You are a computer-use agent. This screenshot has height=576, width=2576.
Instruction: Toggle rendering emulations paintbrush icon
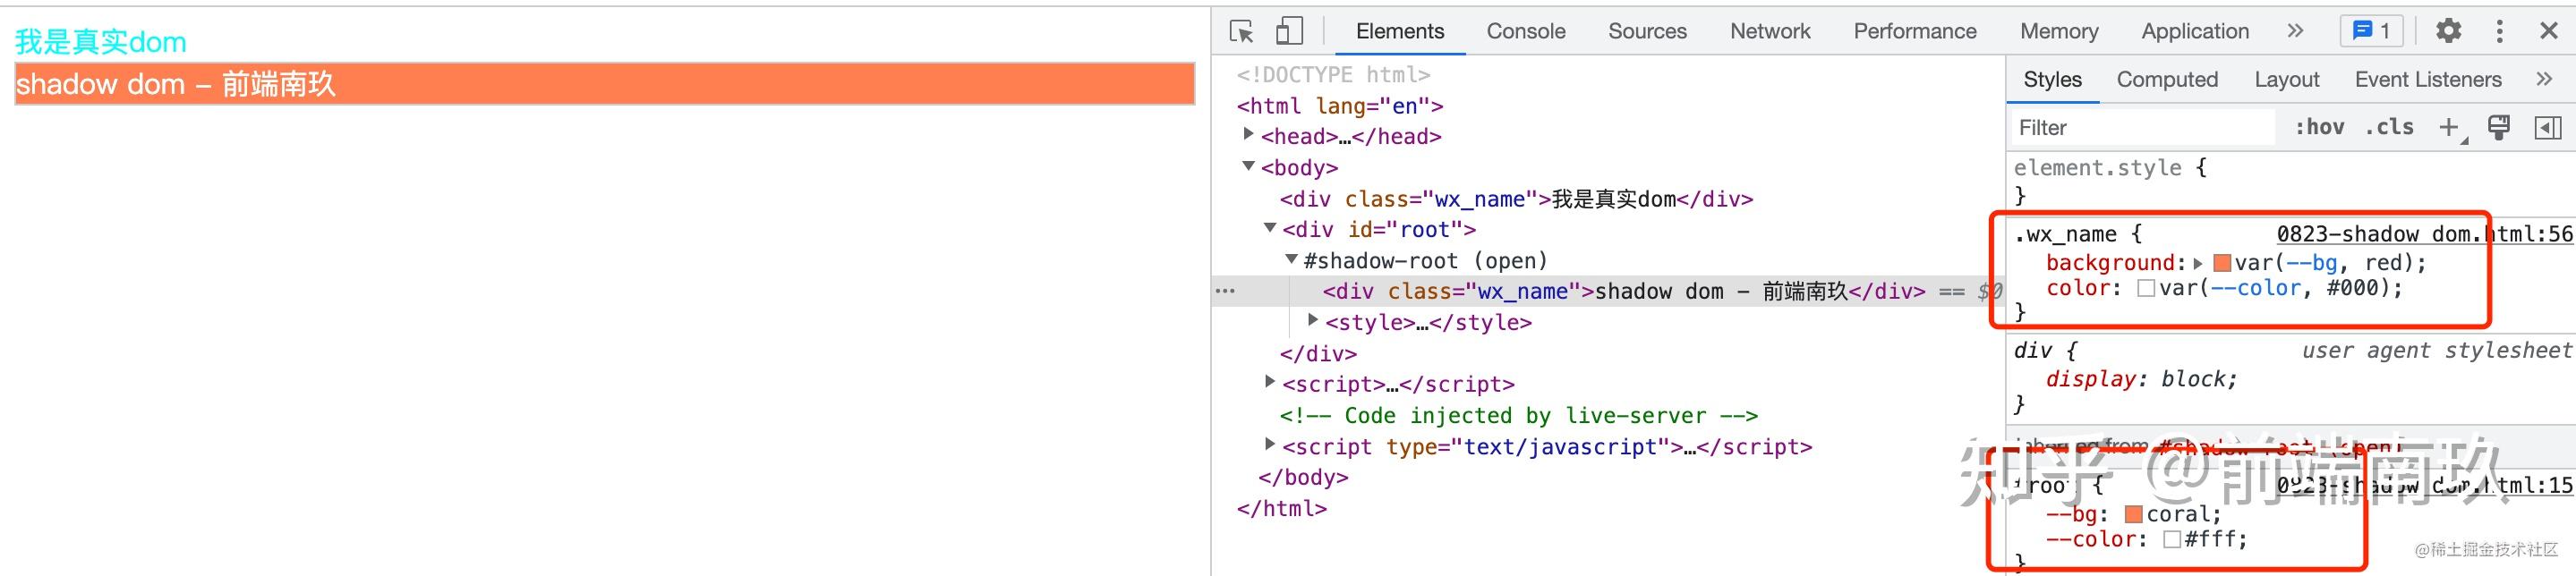pos(2499,127)
